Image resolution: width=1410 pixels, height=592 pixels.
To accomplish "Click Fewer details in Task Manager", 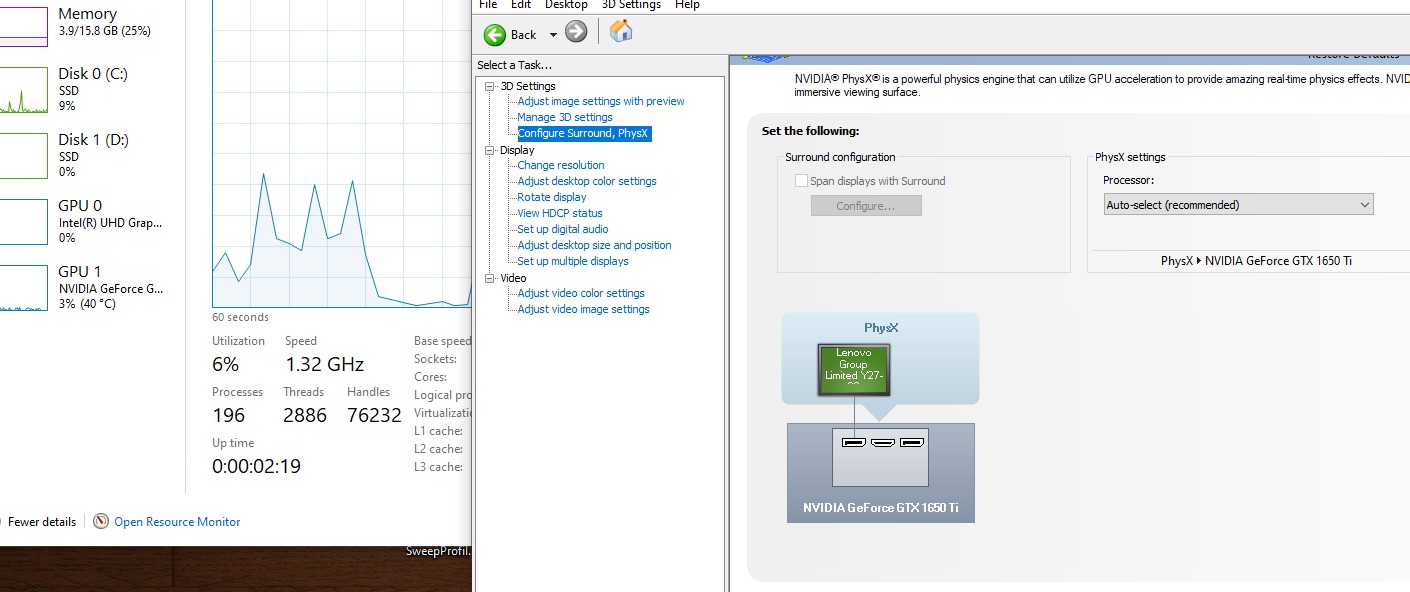I will tap(41, 522).
